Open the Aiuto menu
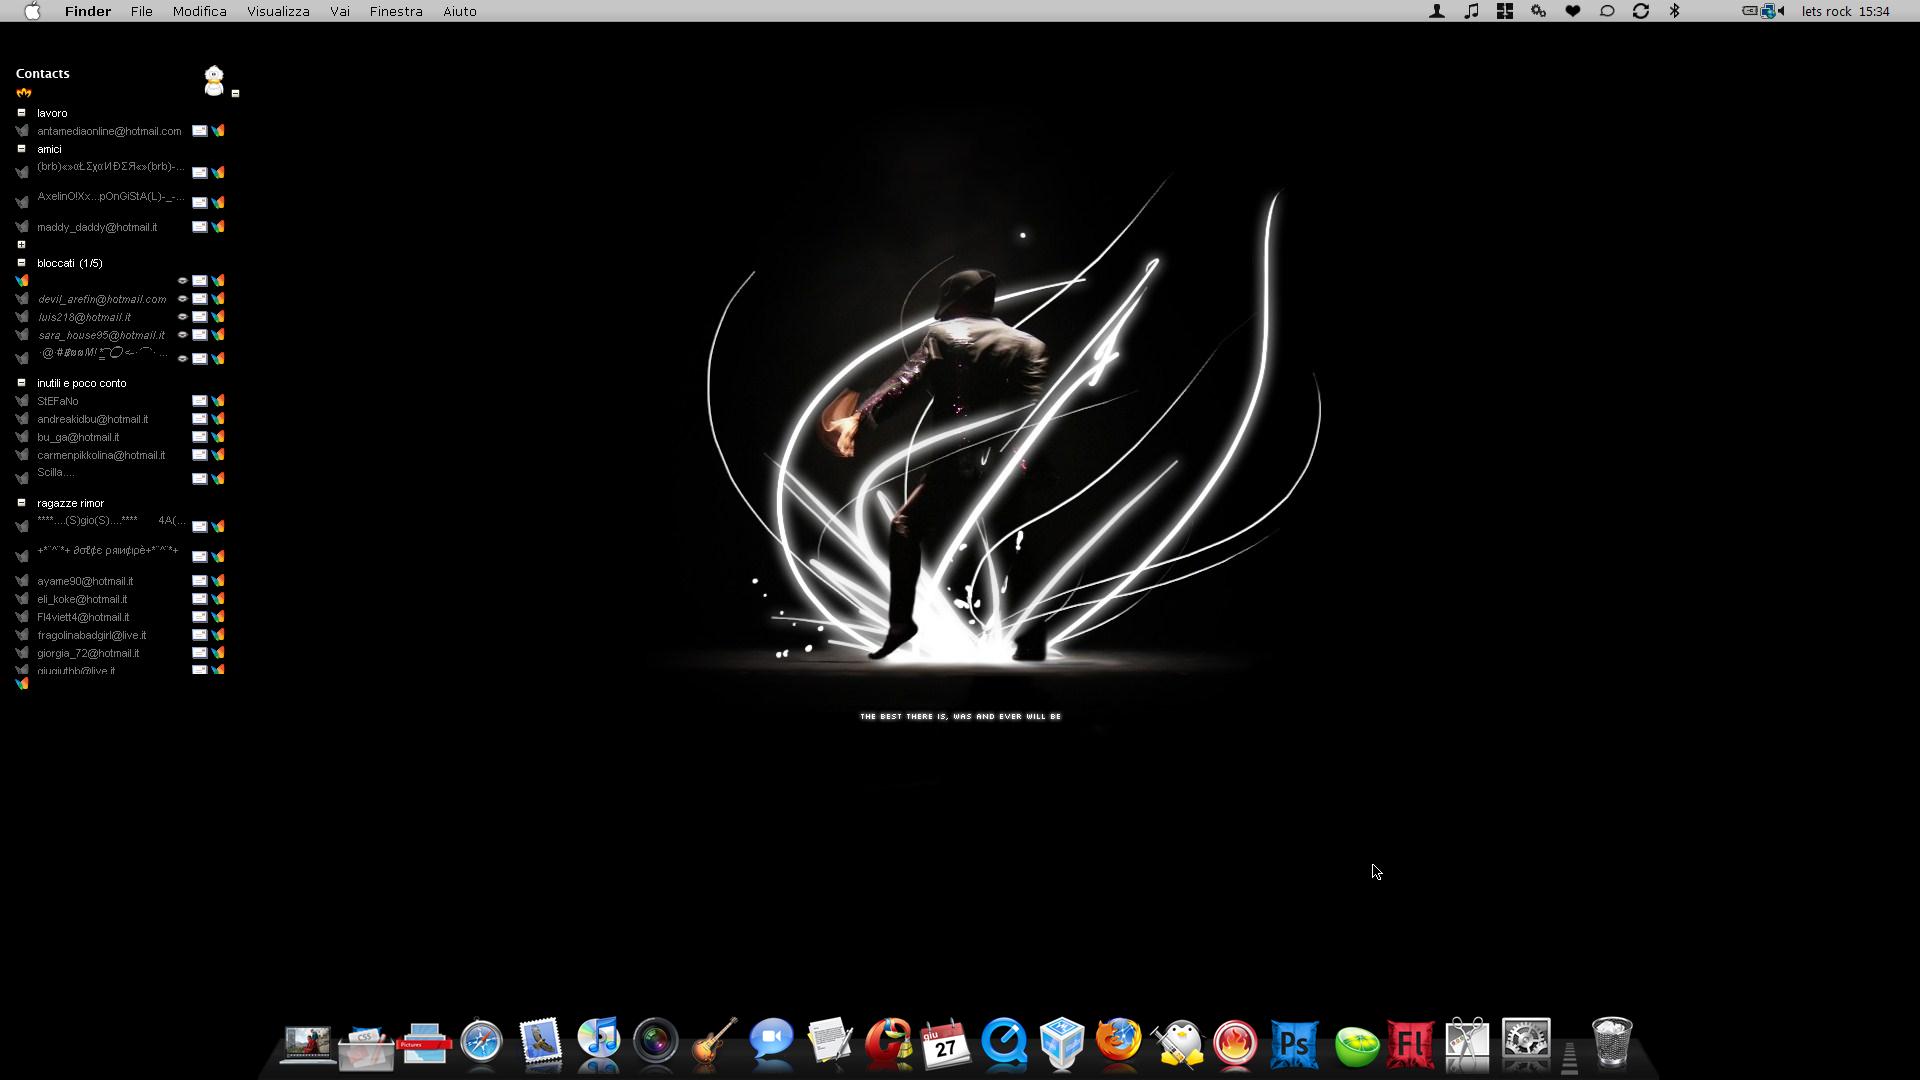This screenshot has width=1920, height=1080. 460,11
